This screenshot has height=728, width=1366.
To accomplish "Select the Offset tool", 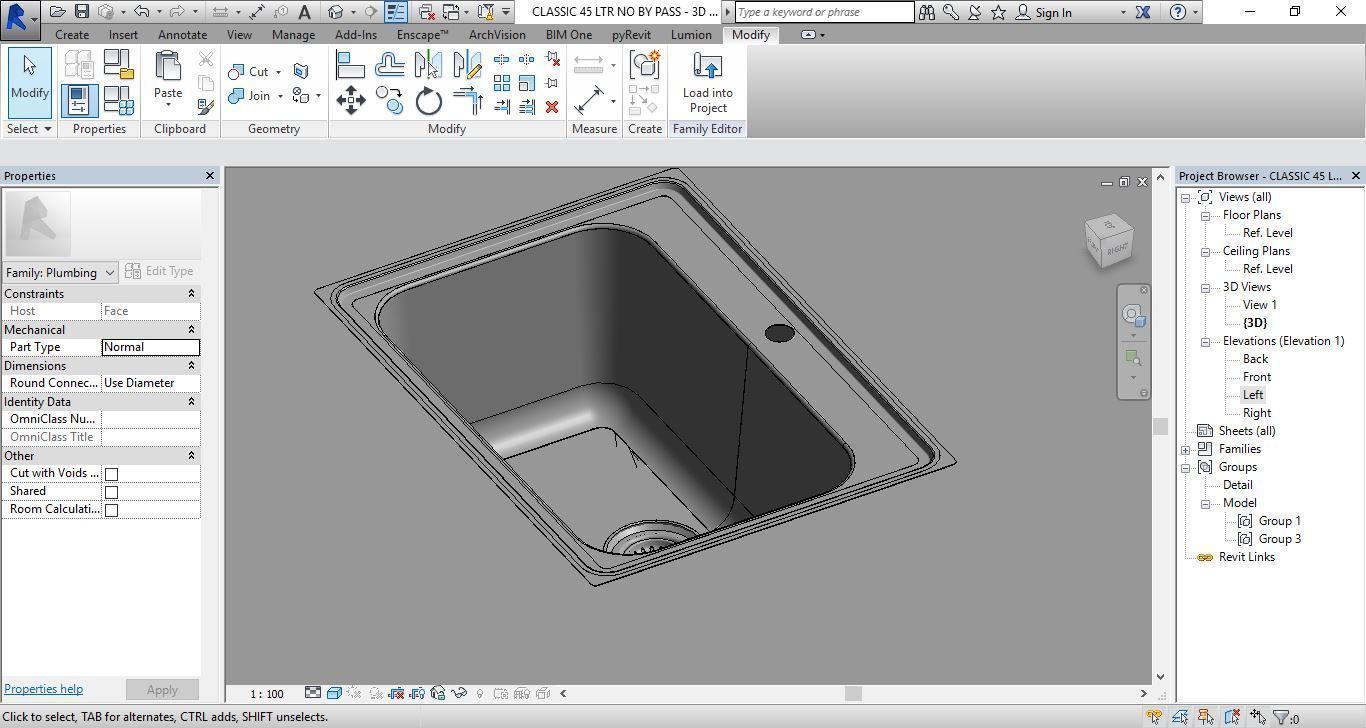I will pos(389,66).
